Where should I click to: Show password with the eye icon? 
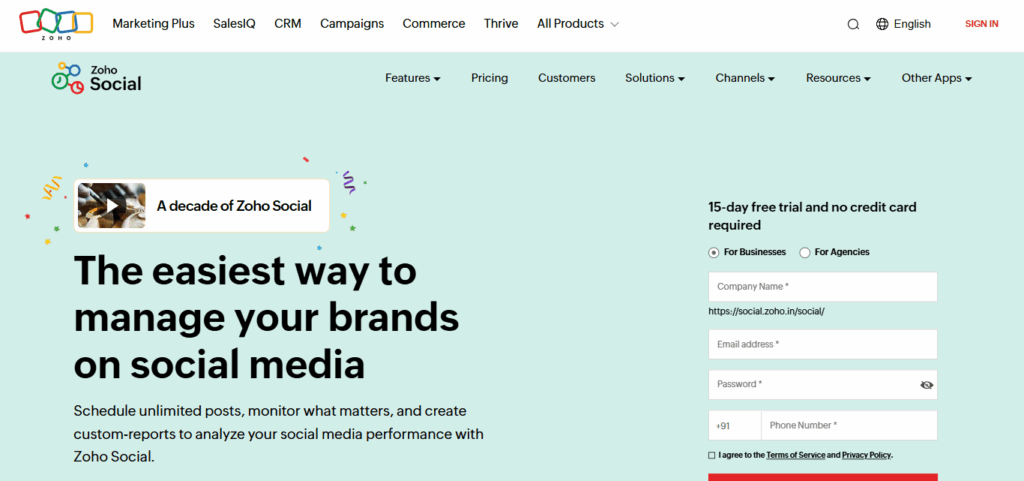[926, 385]
